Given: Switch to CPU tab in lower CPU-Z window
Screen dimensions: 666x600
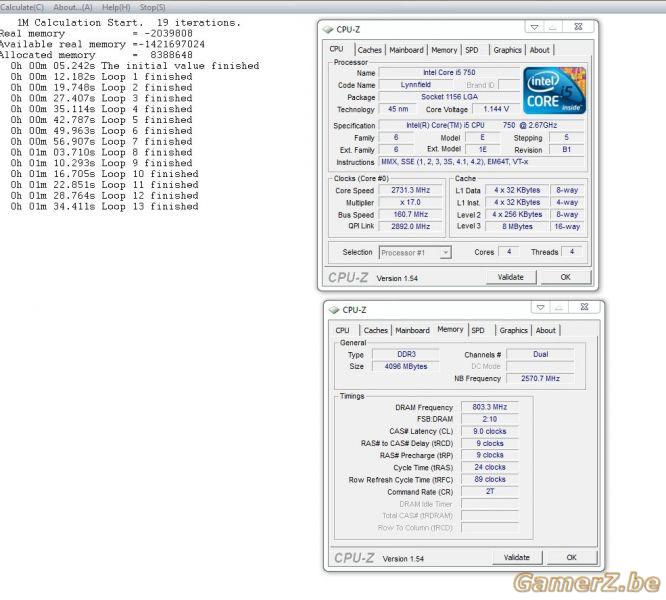Looking at the screenshot, I should pyautogui.click(x=342, y=330).
